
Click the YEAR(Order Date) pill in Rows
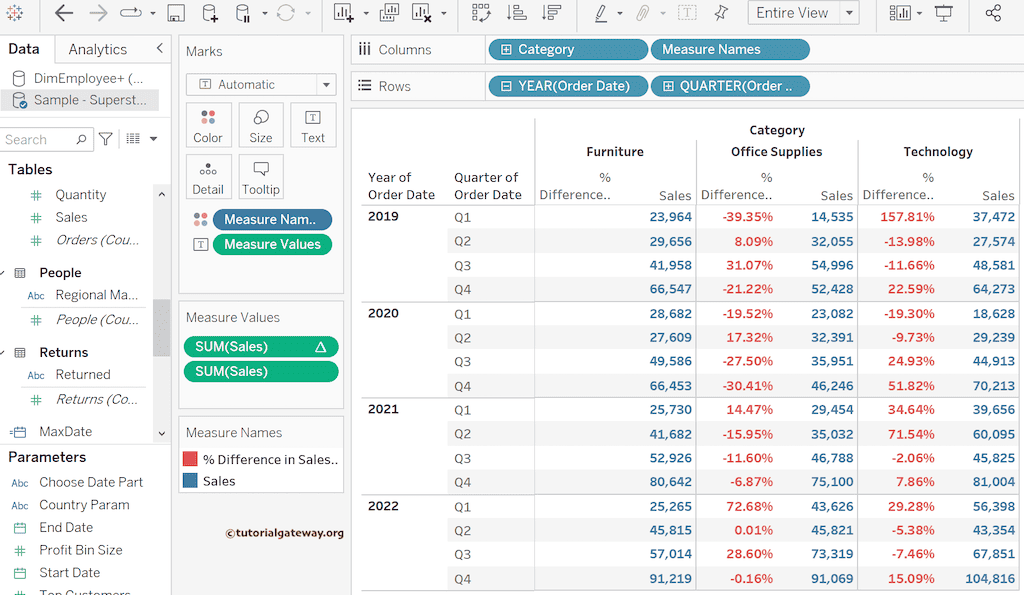(567, 85)
